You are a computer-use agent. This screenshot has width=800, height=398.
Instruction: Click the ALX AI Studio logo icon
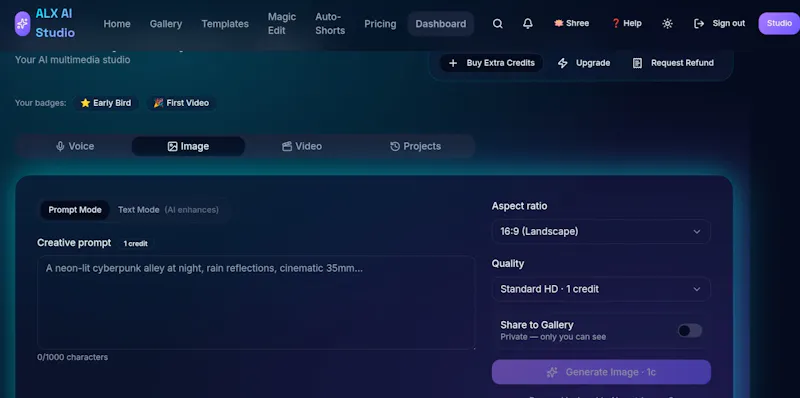(22, 23)
